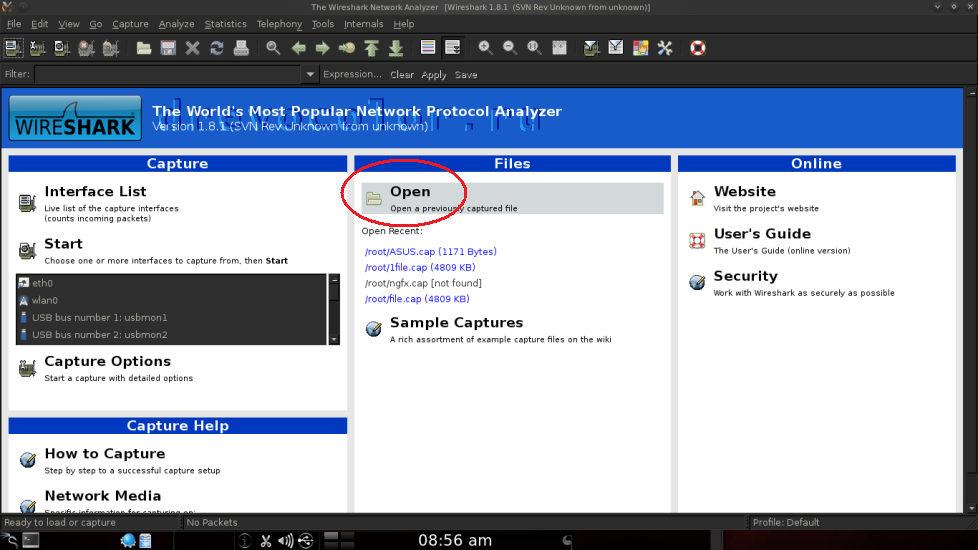Open help lifebuoy toolbar icon
978x550 pixels.
(x=697, y=48)
